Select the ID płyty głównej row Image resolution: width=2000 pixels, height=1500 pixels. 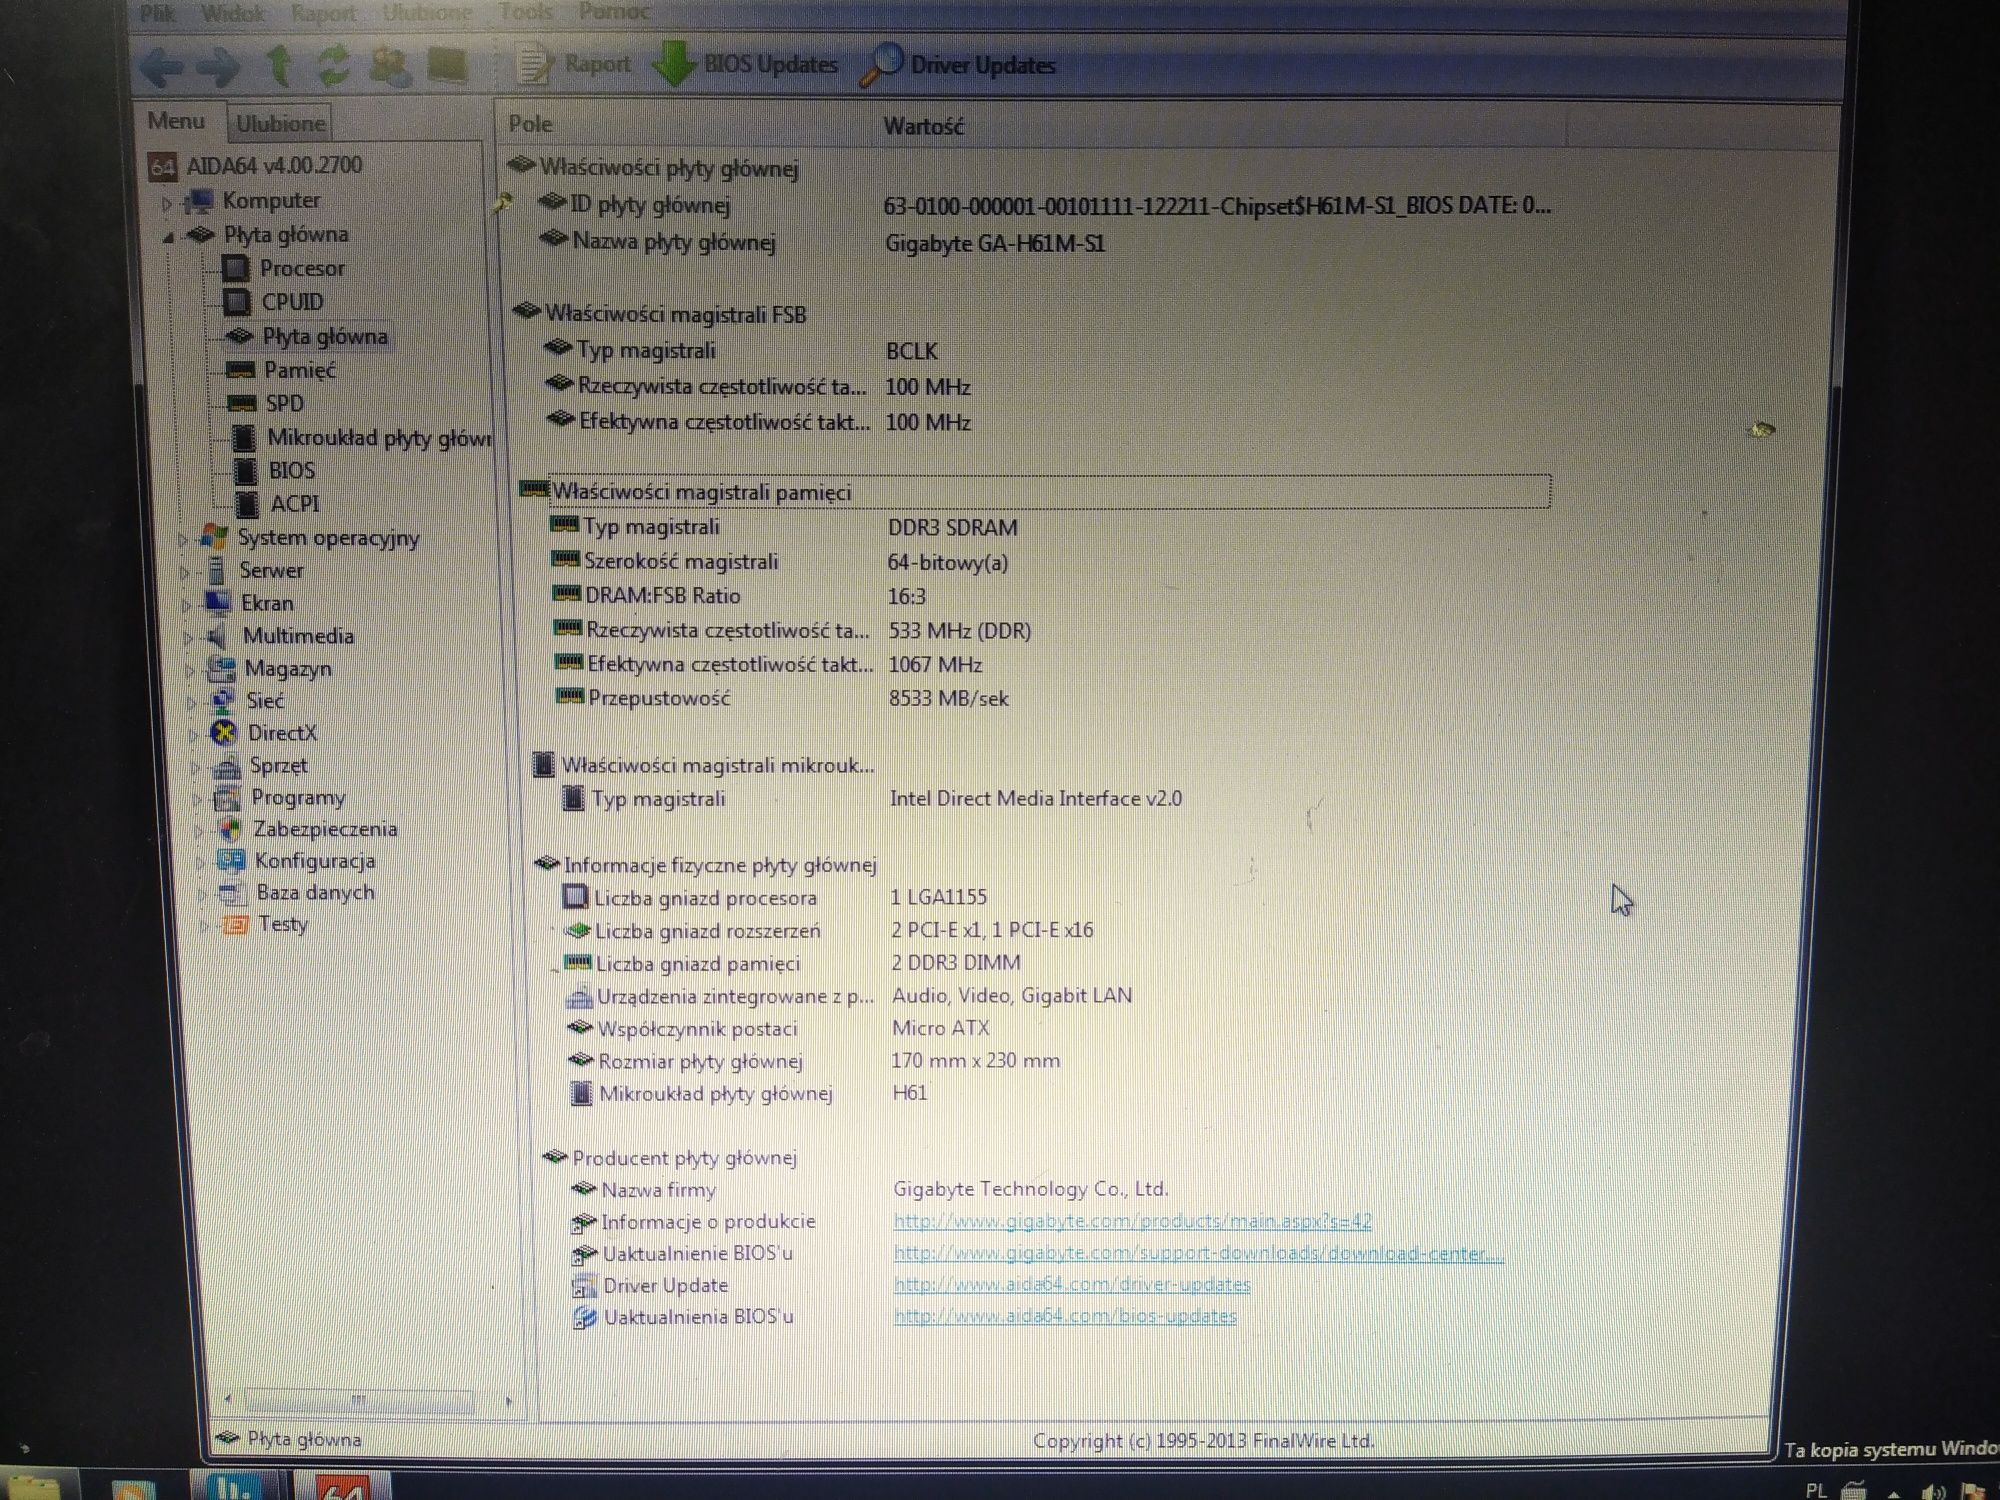1043,205
